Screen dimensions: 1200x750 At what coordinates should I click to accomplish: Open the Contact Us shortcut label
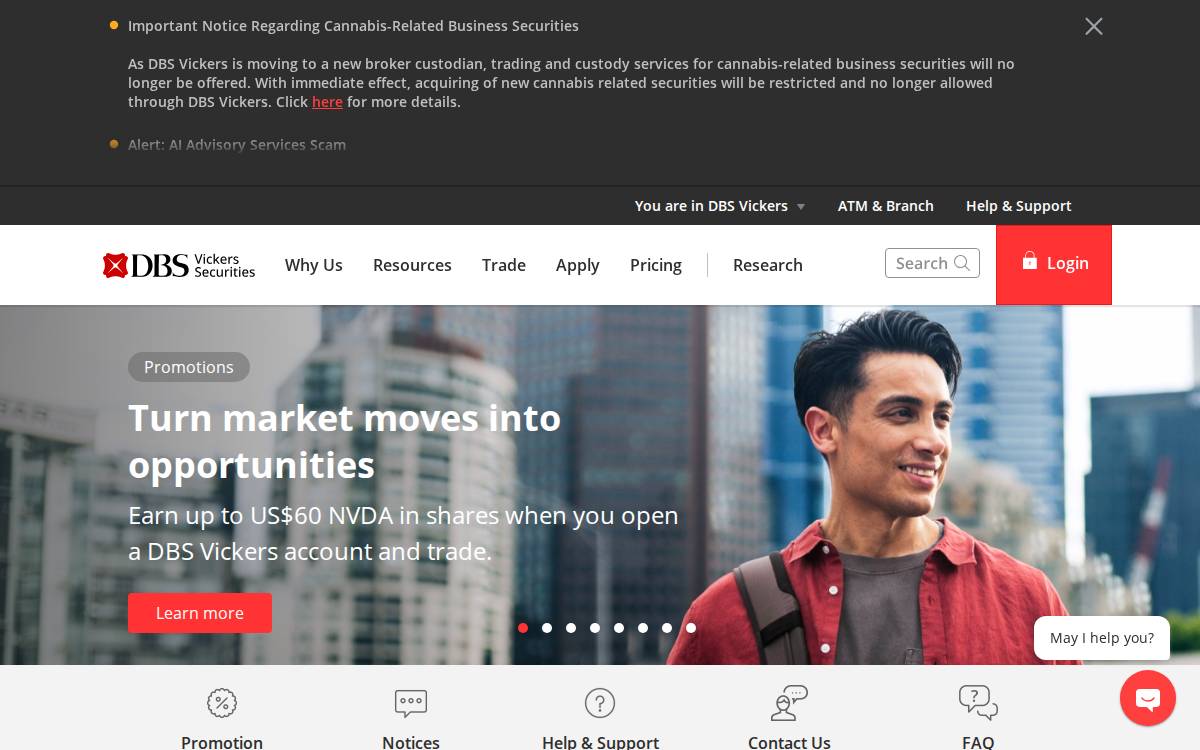tap(789, 742)
